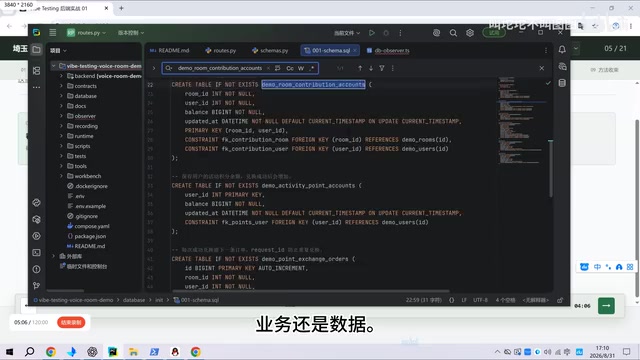Focus the find bar search field

[x=220, y=68]
